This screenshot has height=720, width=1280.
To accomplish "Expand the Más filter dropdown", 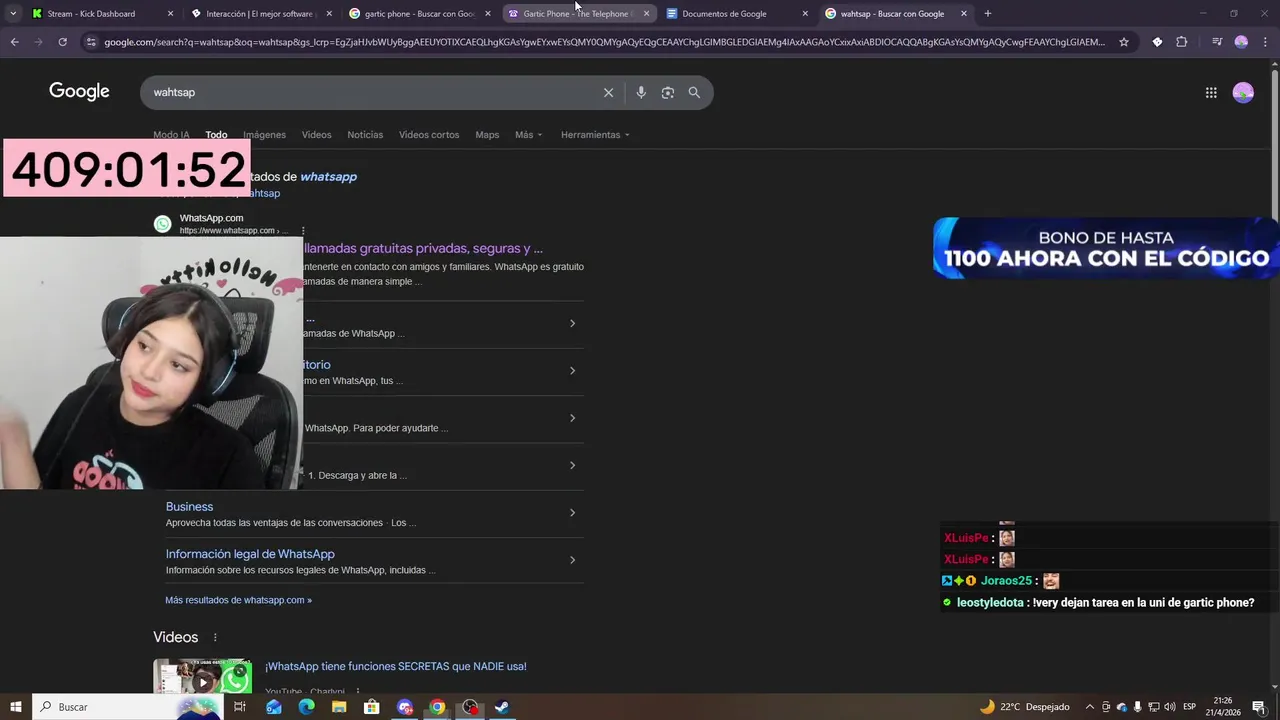I will tap(528, 135).
